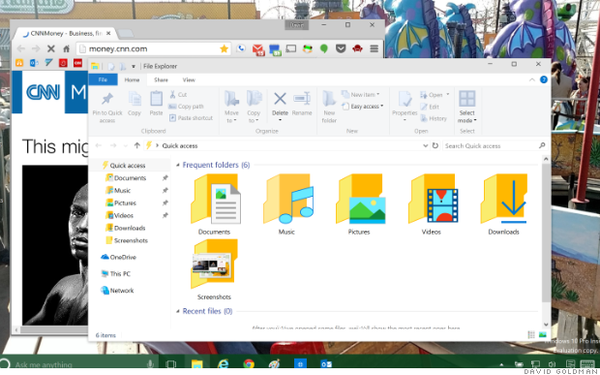The width and height of the screenshot is (600, 375).
Task: Open the quick access toolbar dropdown
Action: 134,66
